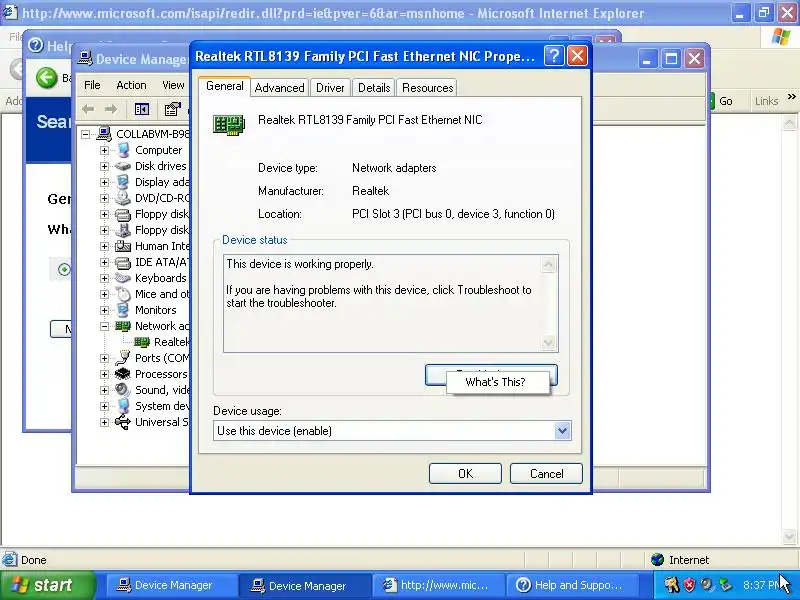Collapse the Network adapters node

click(x=104, y=326)
